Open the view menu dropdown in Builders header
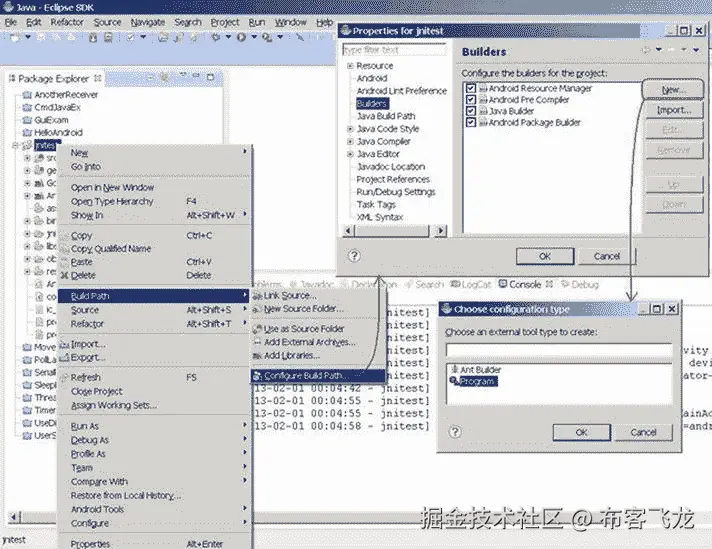 click(x=696, y=49)
